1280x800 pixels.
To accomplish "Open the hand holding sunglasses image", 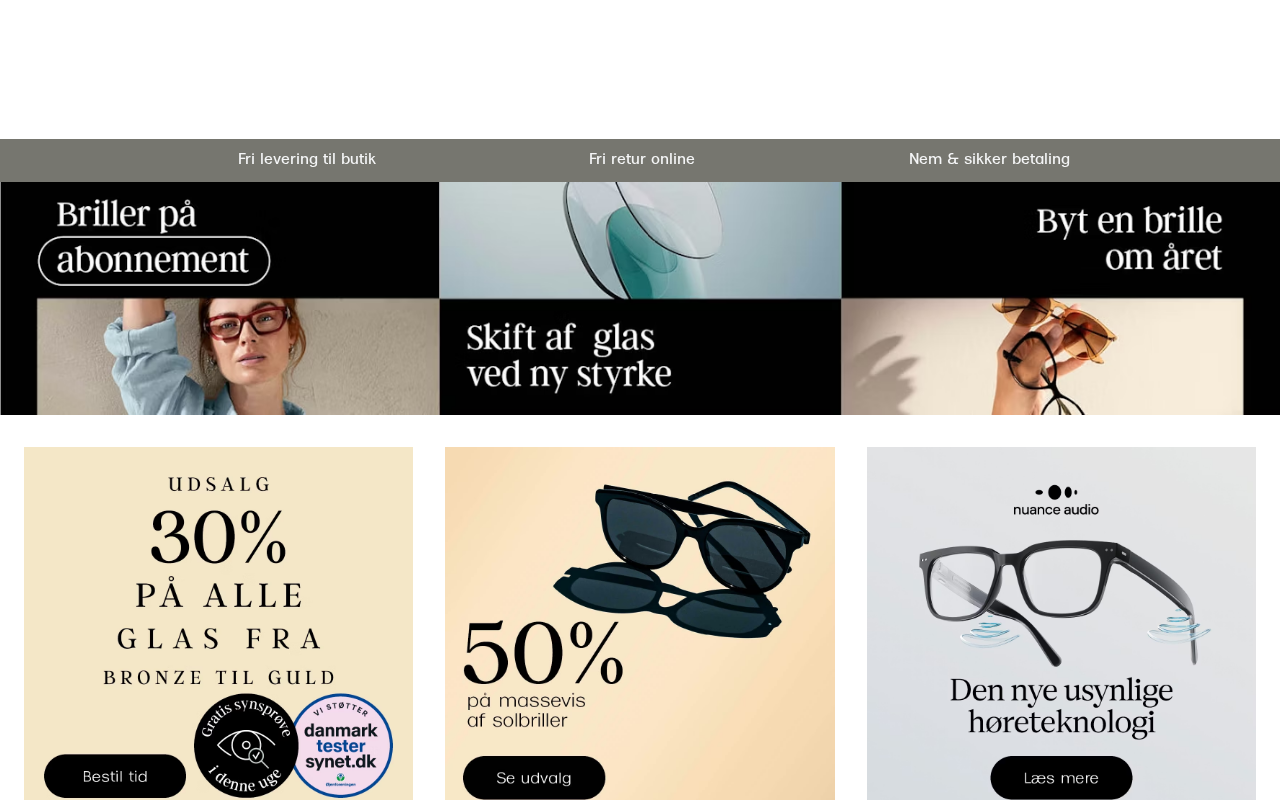I will (1042, 356).
